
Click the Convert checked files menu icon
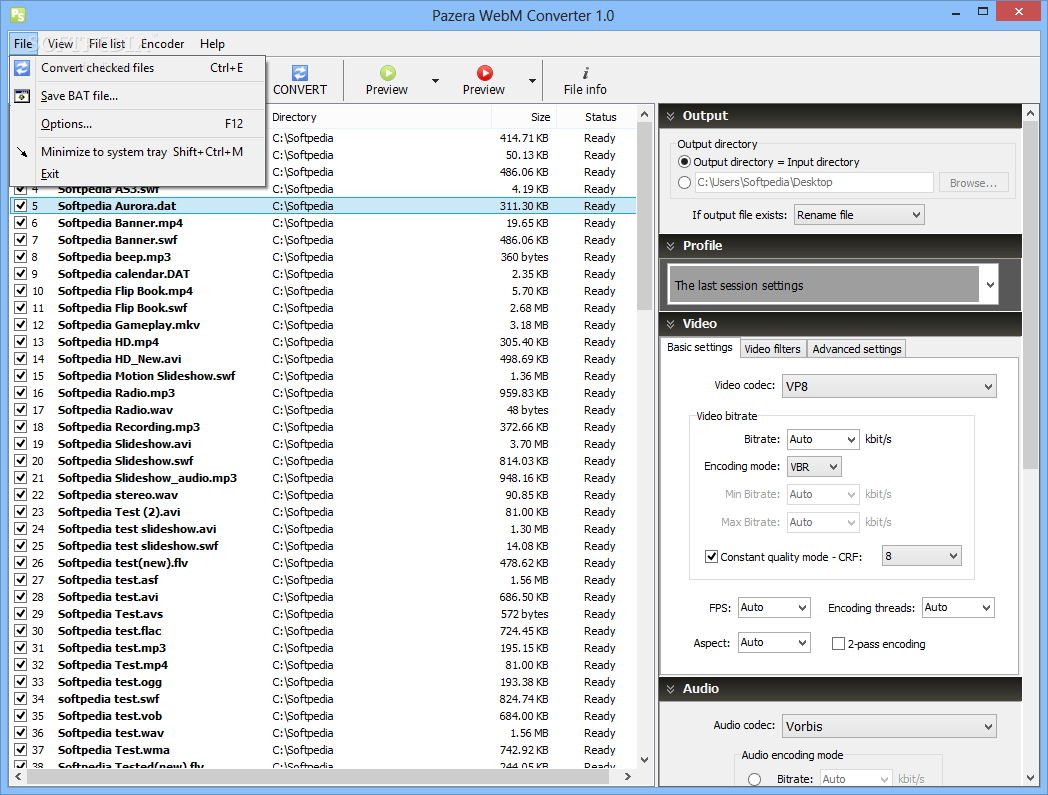click(x=22, y=68)
